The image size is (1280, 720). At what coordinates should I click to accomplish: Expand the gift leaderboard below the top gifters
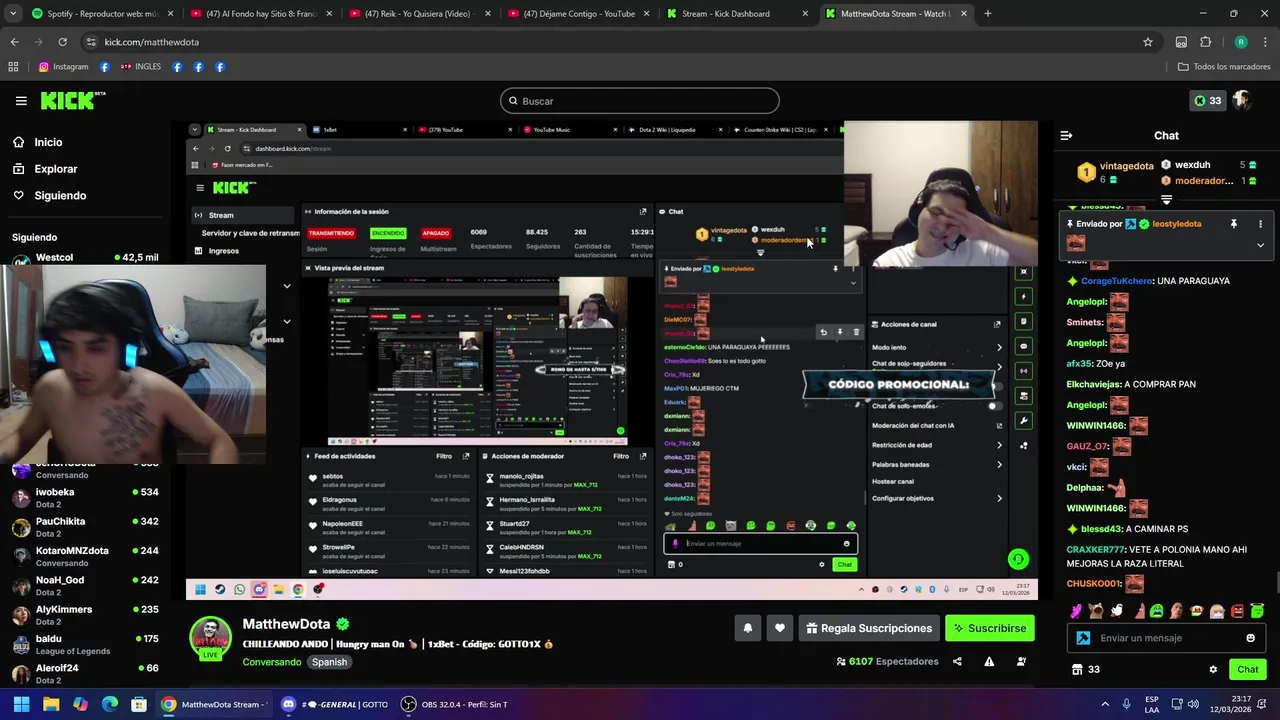click(1166, 199)
